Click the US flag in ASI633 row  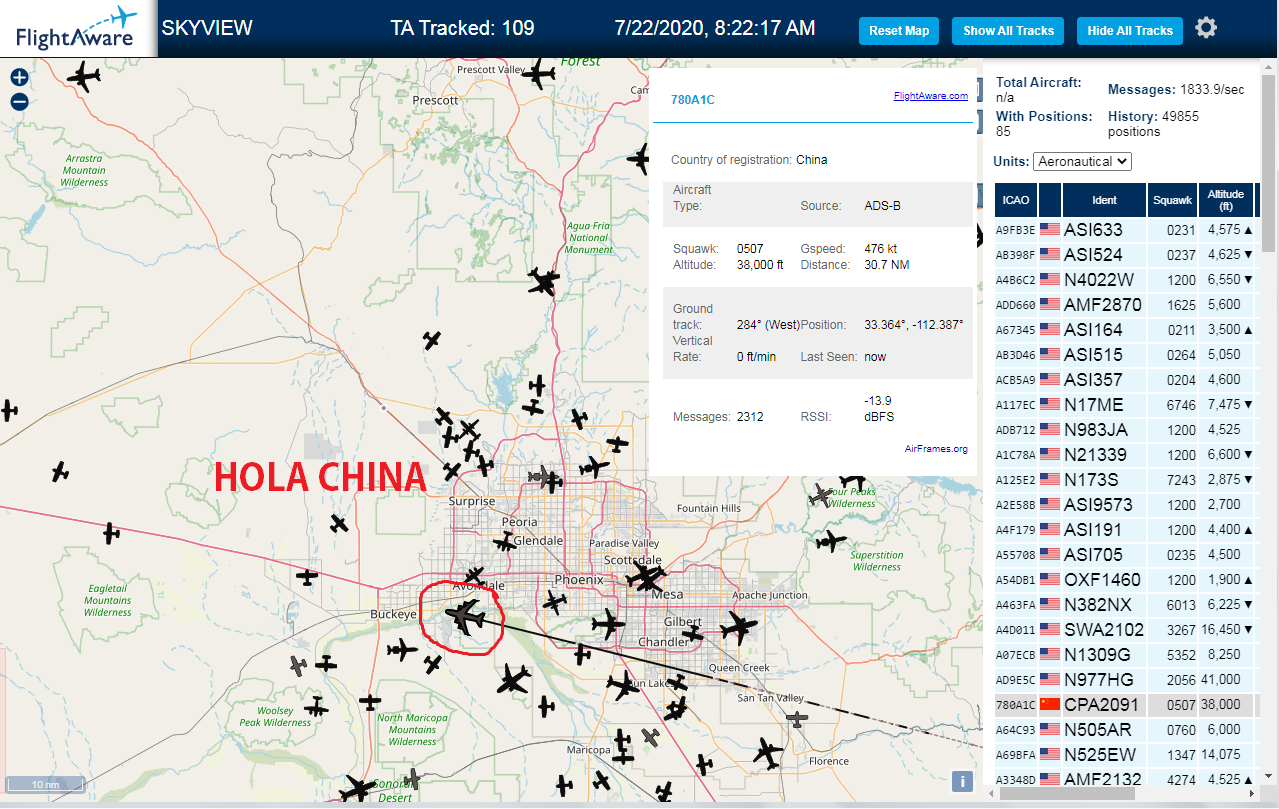click(1049, 230)
